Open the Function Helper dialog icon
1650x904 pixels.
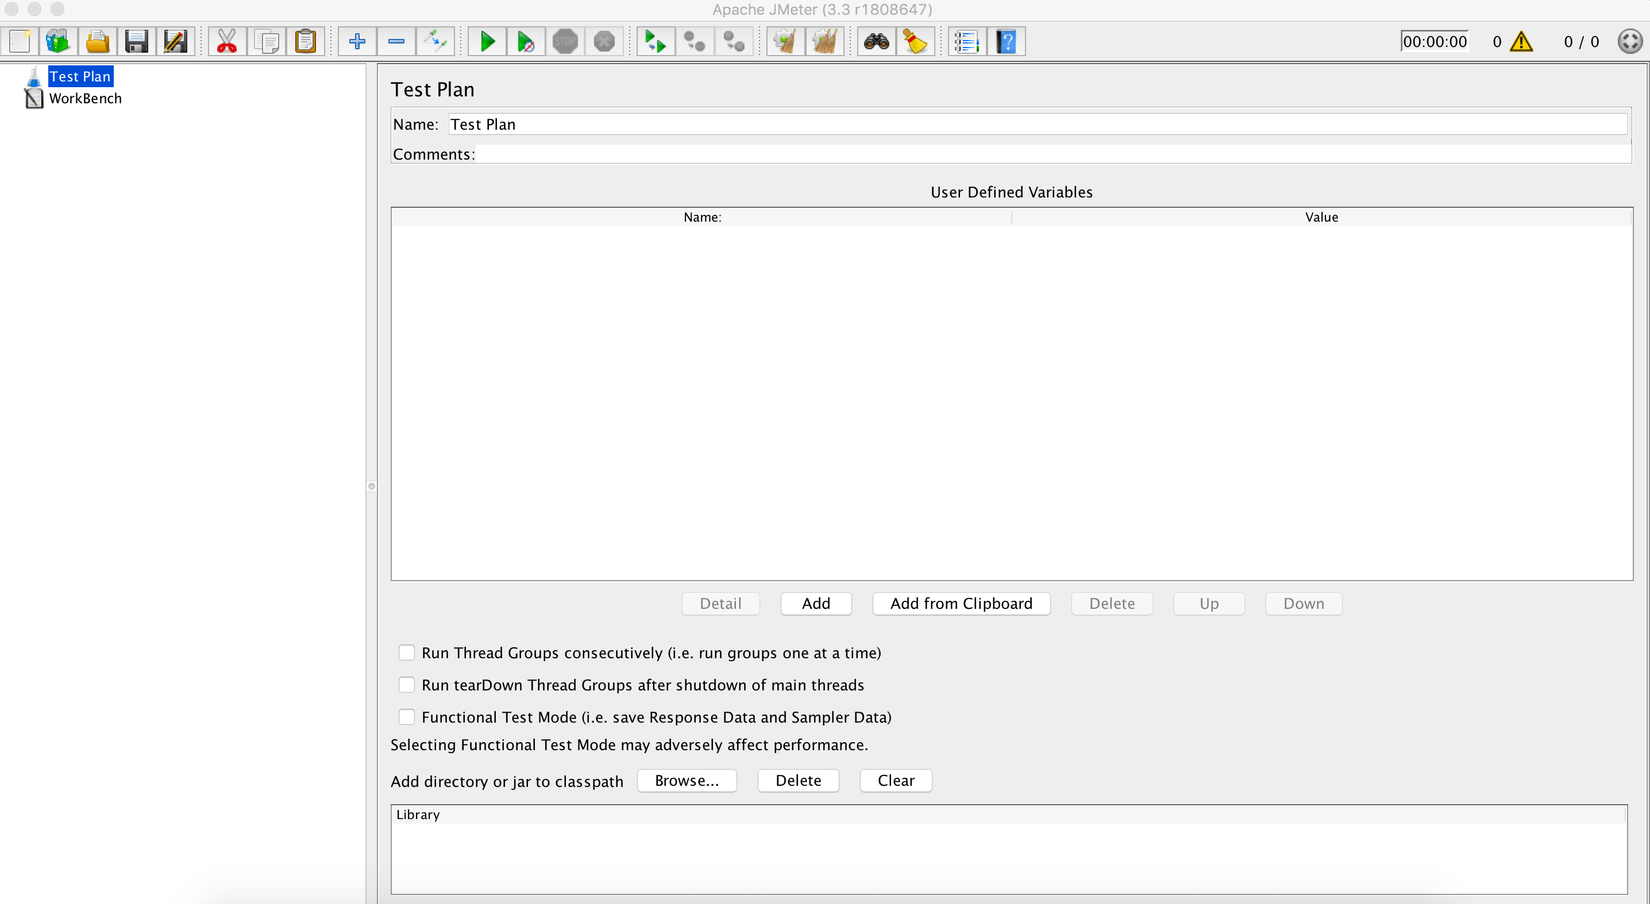click(x=966, y=41)
